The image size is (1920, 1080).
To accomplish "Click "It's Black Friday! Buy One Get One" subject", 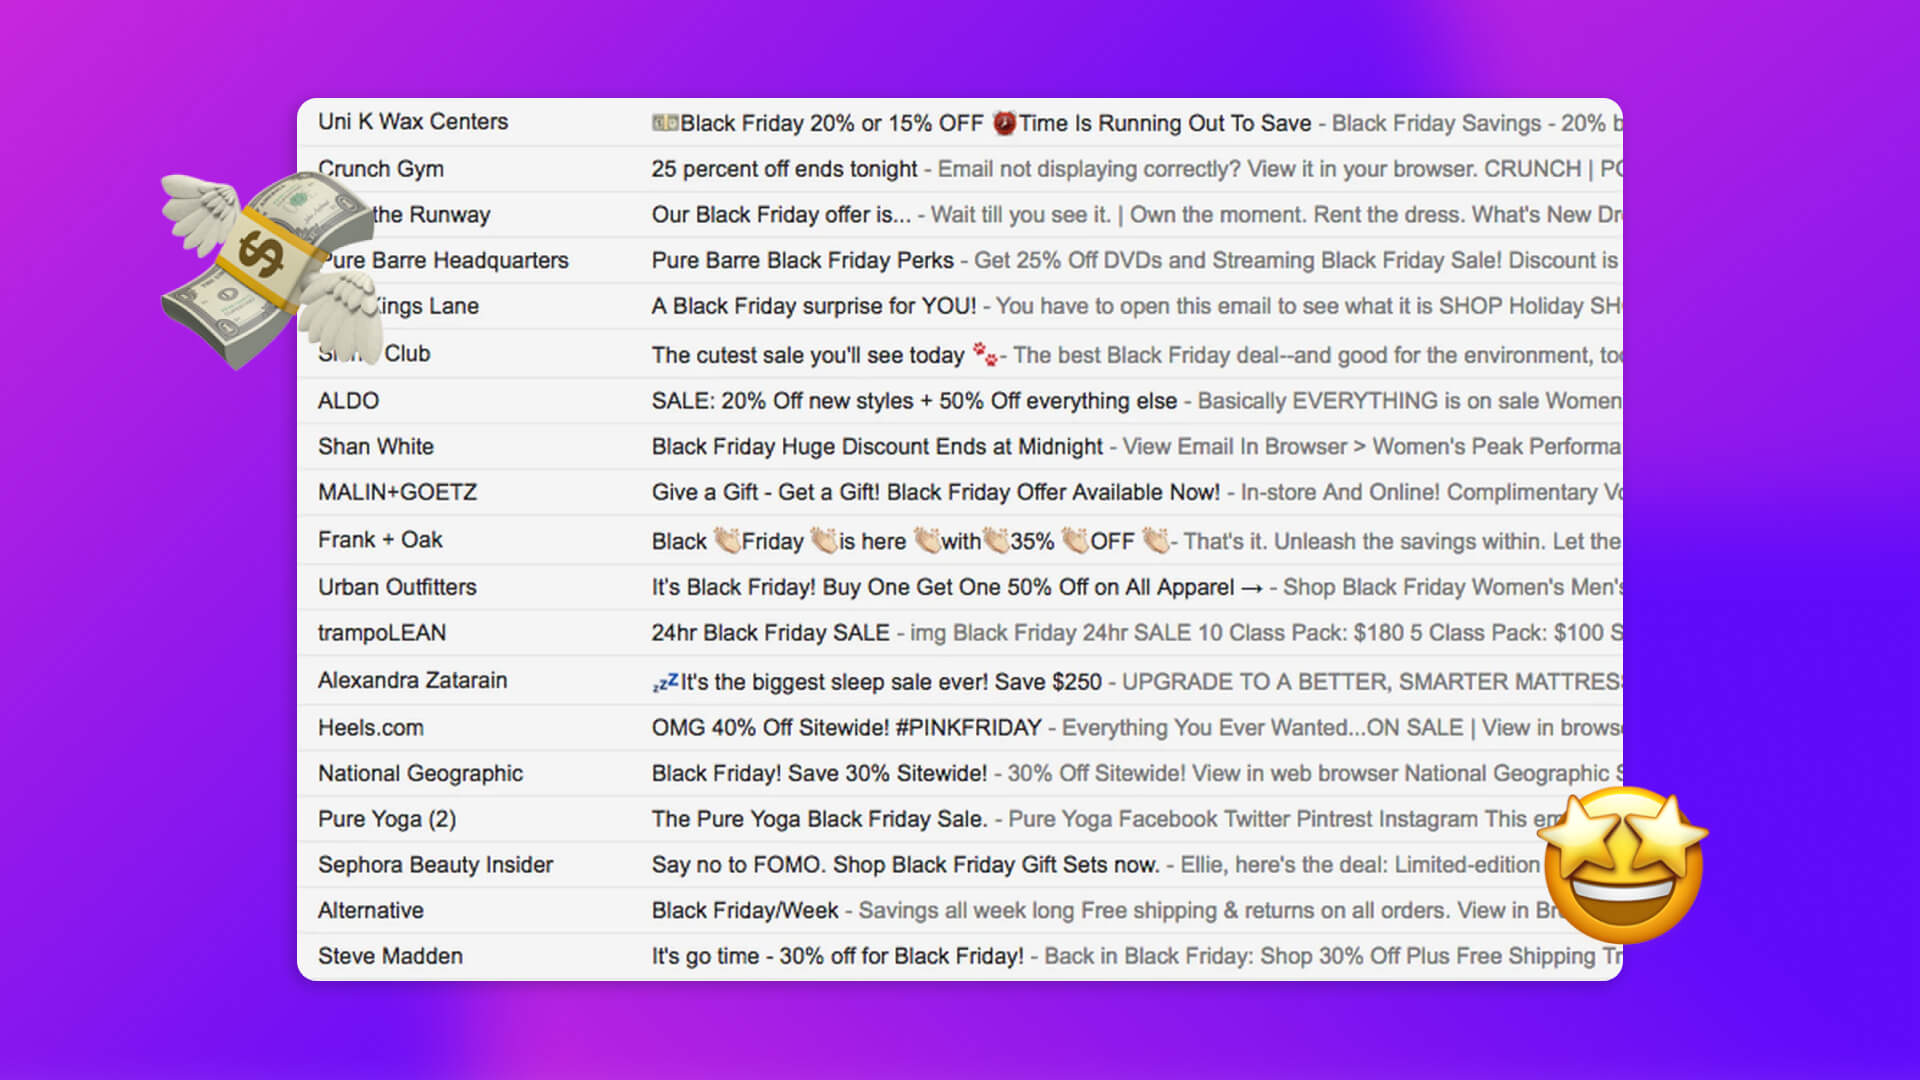I will tap(826, 587).
